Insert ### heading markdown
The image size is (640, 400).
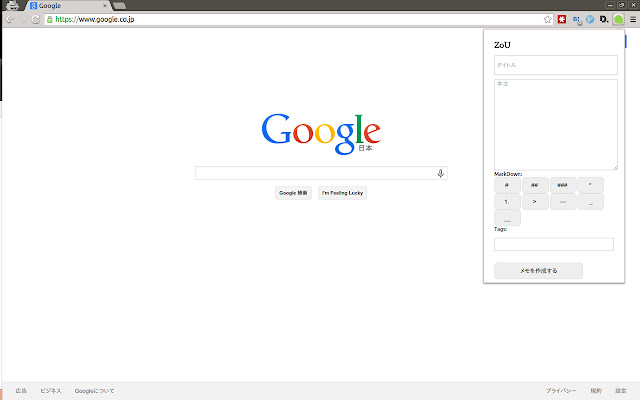(x=563, y=185)
